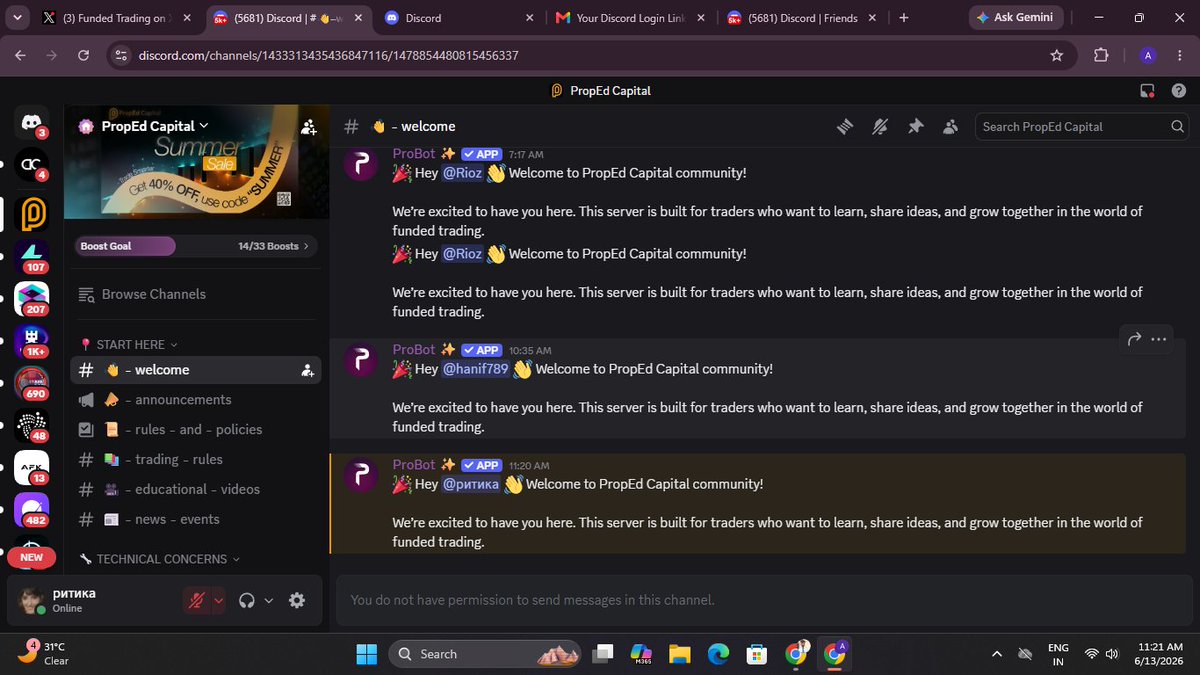Viewport: 1200px width, 675px height.
Task: Open server icon with 4 mentions badge
Action: (32, 166)
